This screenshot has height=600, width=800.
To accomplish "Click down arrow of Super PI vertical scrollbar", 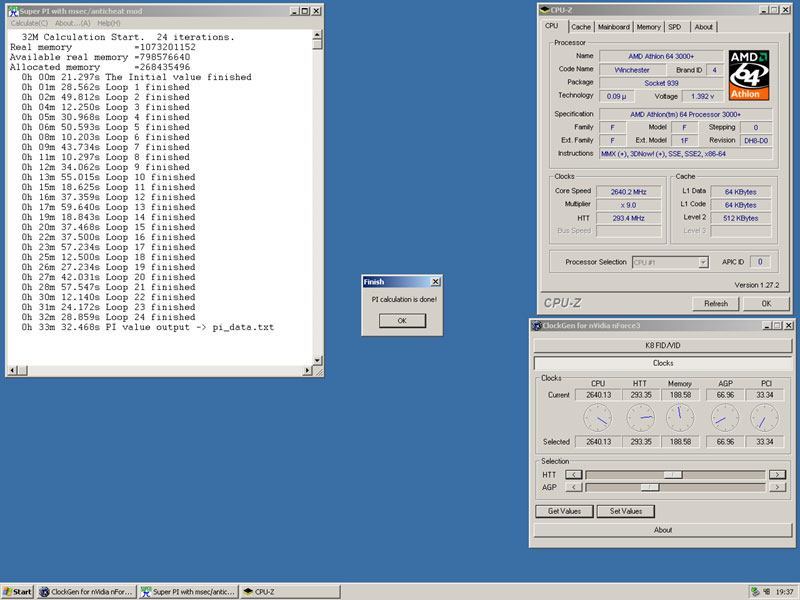I will tap(317, 361).
